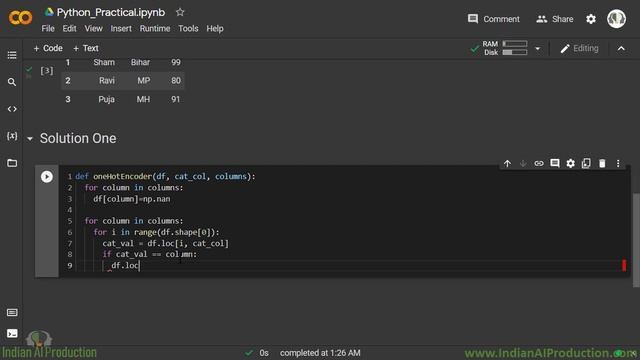Click the notebook vertical scrollbar

tap(636, 240)
